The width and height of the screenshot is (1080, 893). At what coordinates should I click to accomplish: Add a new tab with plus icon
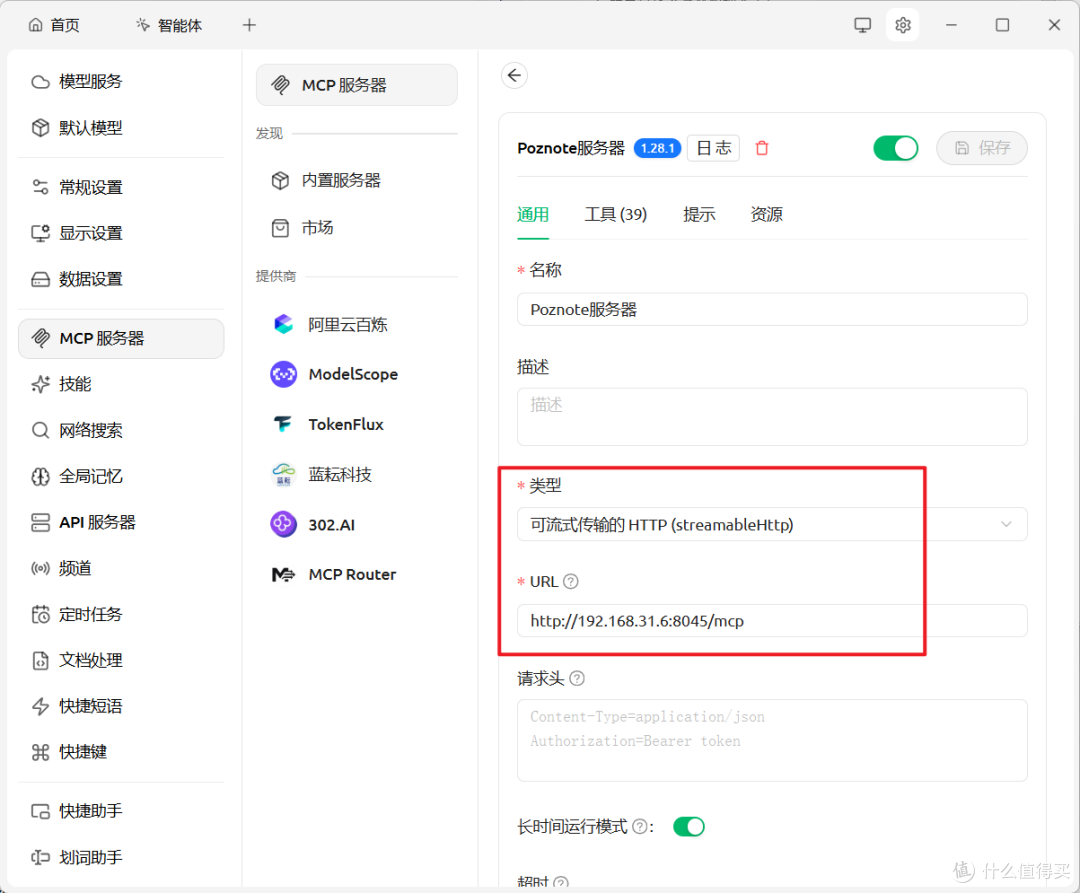tap(249, 25)
